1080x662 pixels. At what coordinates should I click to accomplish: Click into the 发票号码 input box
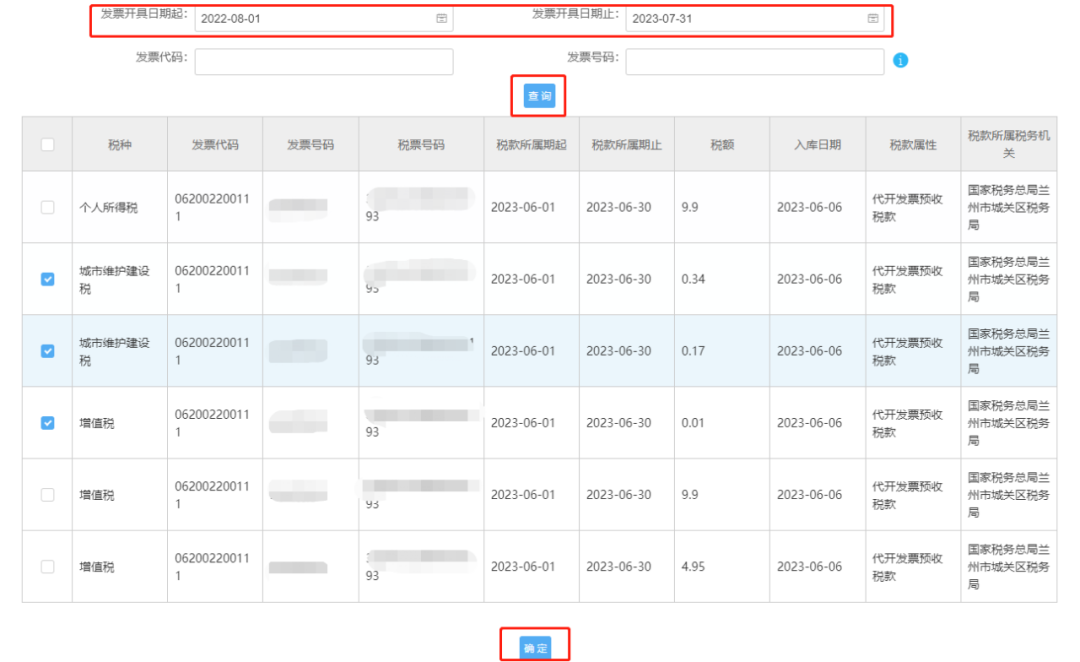[755, 61]
